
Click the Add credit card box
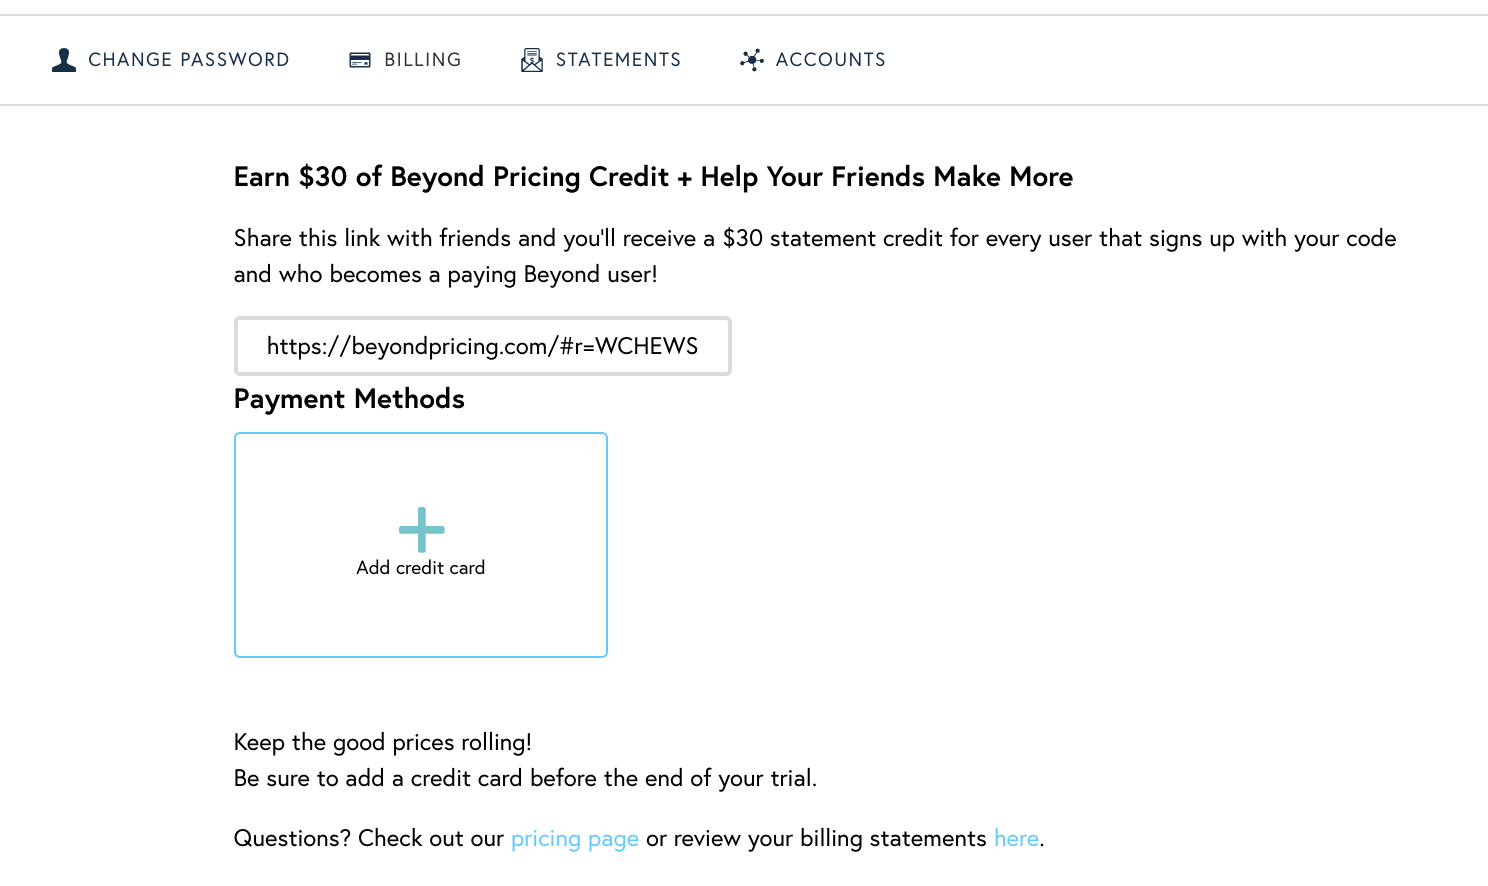(421, 545)
